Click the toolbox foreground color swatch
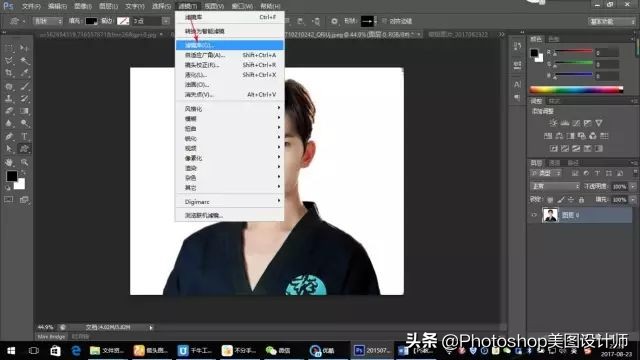This screenshot has width=640, height=360. pyautogui.click(x=12, y=176)
